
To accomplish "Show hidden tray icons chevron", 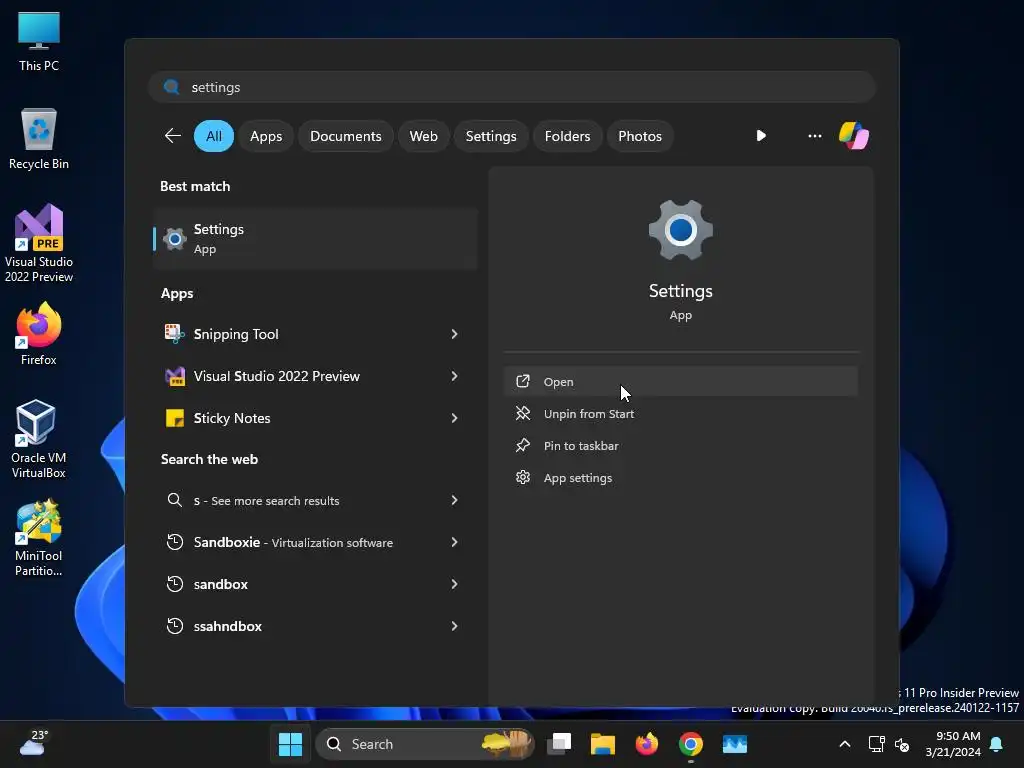I will (x=844, y=744).
